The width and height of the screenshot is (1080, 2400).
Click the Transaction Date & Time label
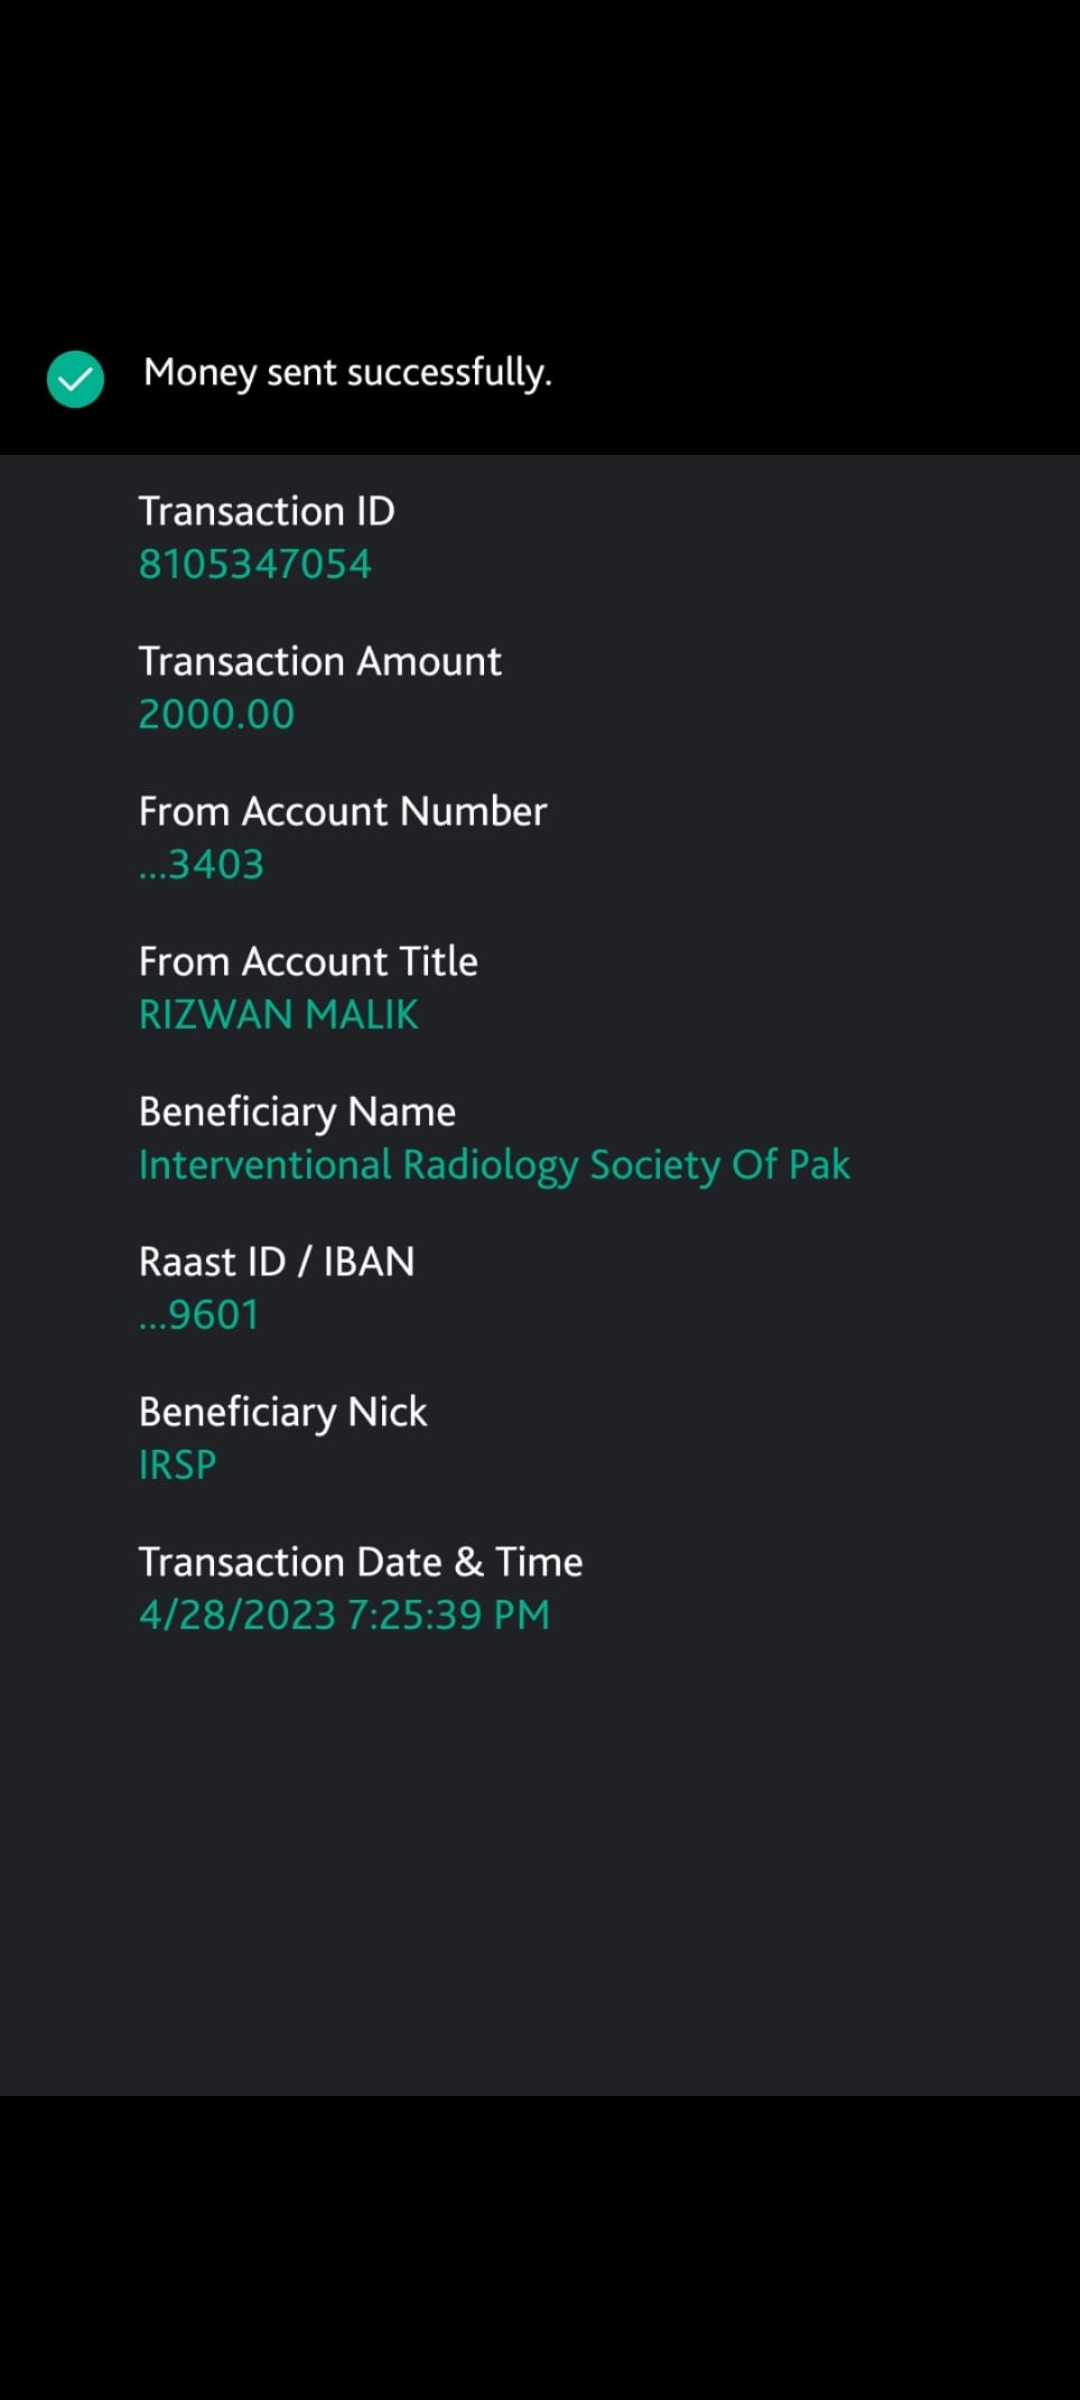[x=360, y=1561]
